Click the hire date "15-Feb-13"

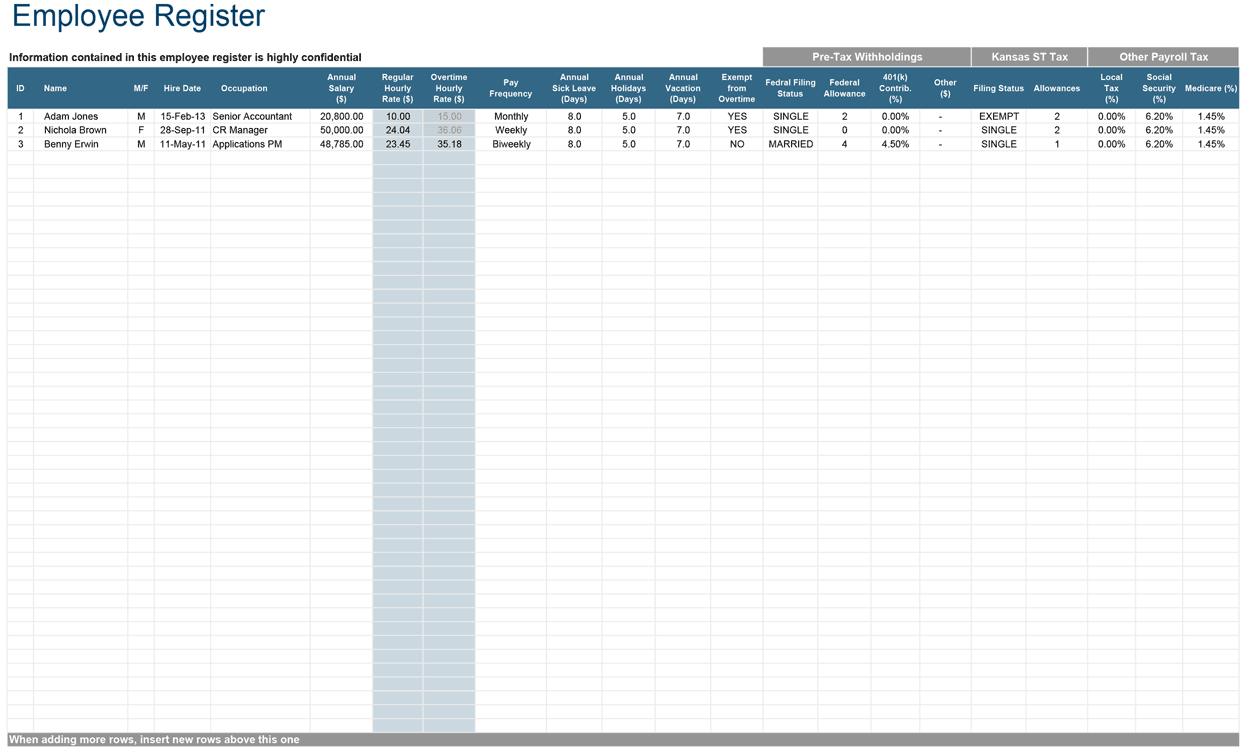[182, 116]
